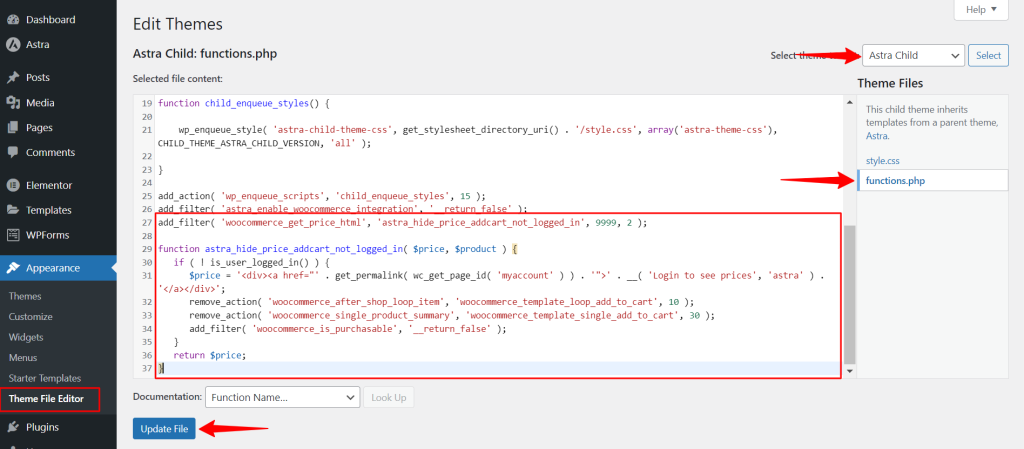
Task: Click line number 34 in gutter
Action: [145, 328]
